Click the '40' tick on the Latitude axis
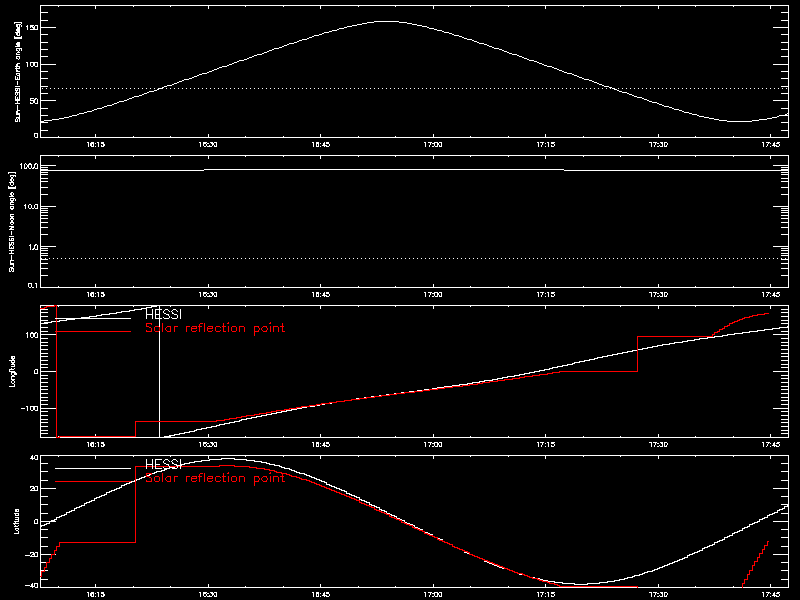Viewport: 800px width, 600px height. point(34,458)
